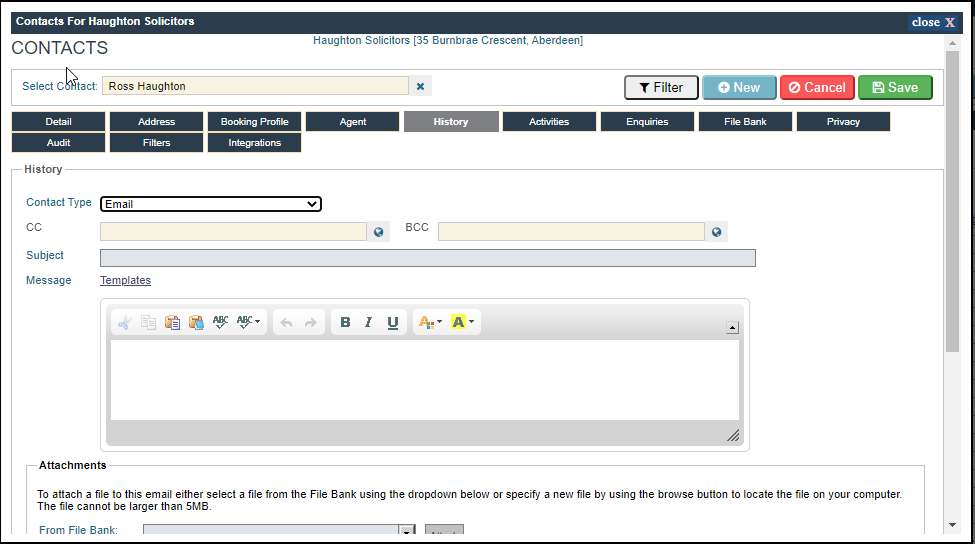
Task: Click the scrollbar up arrow
Action: click(952, 44)
